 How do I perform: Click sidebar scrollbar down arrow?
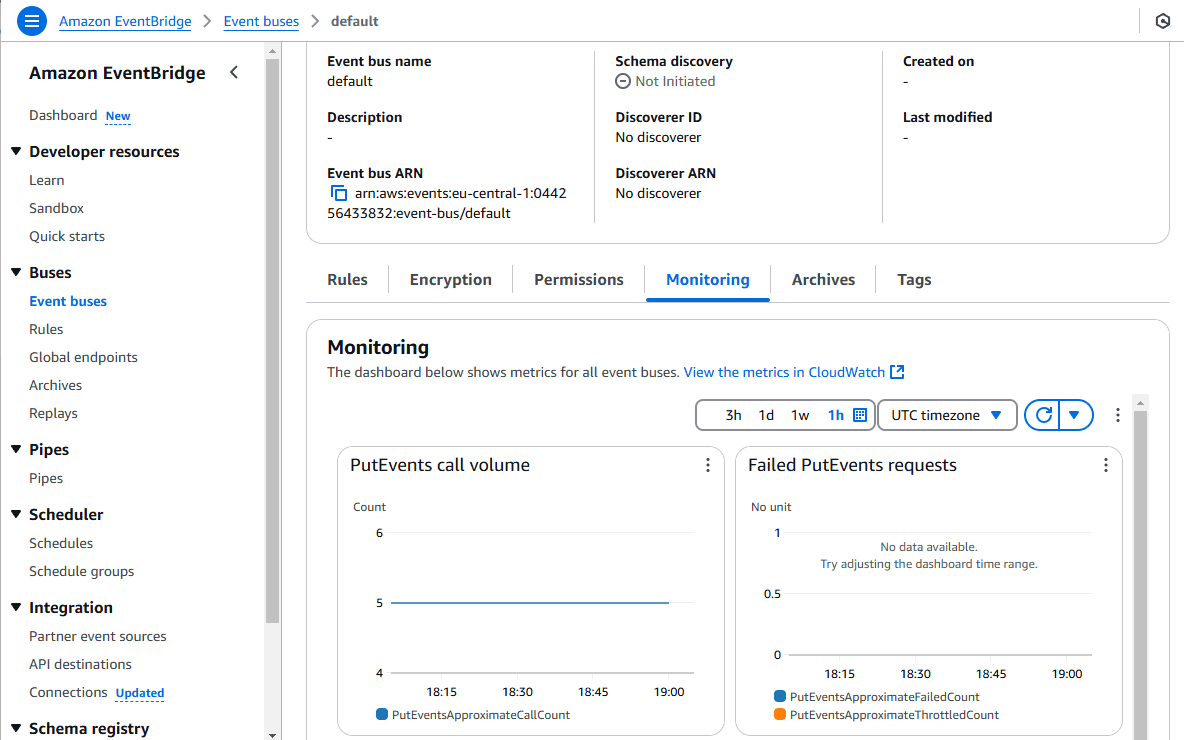(273, 734)
